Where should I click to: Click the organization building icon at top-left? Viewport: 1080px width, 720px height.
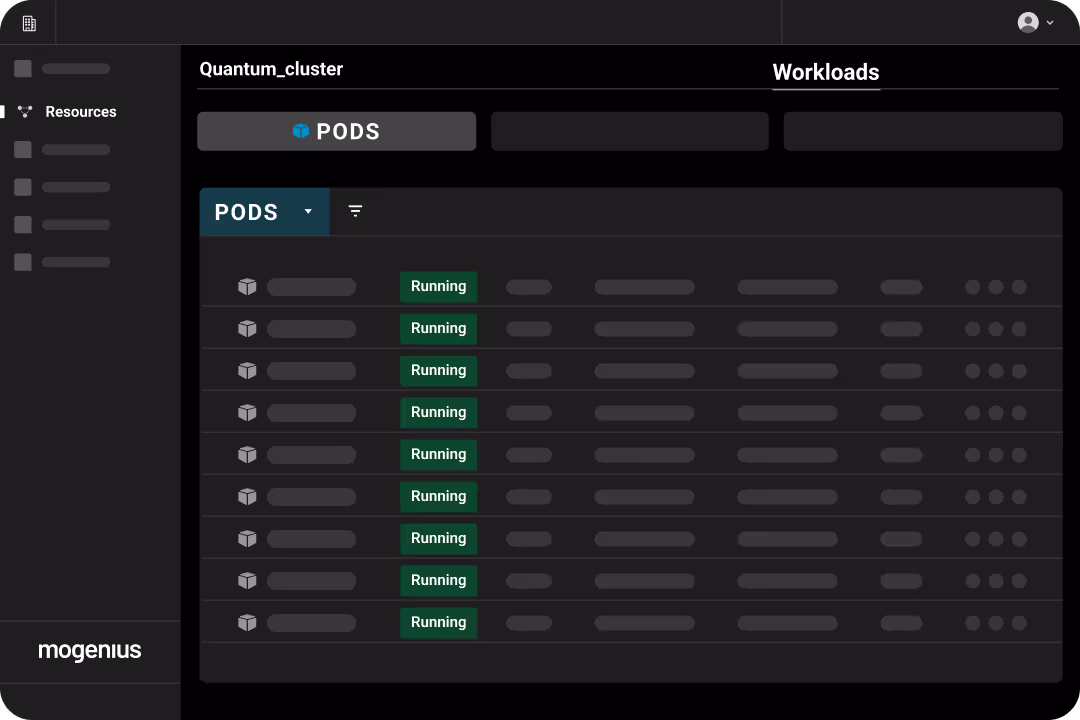(29, 23)
